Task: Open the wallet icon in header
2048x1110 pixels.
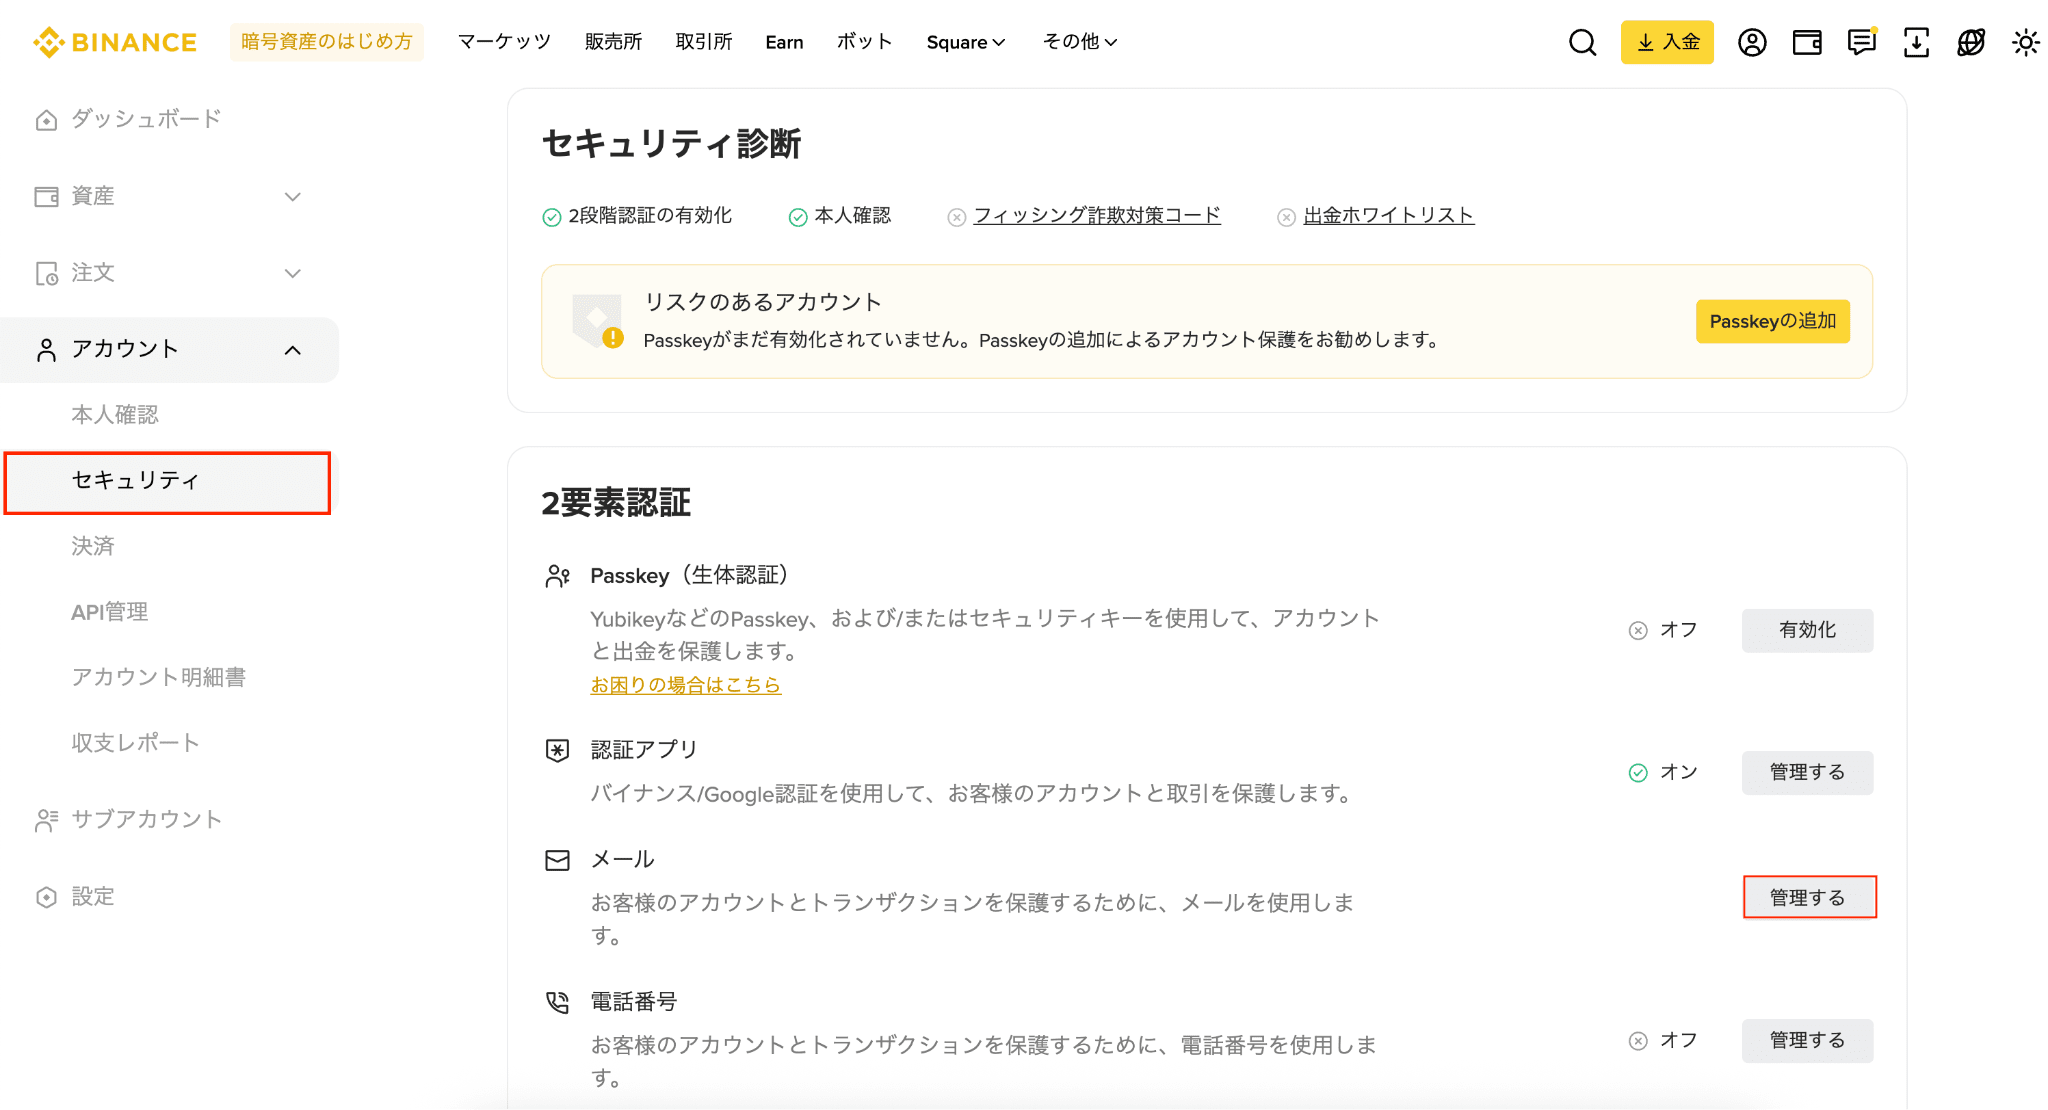Action: [x=1807, y=42]
